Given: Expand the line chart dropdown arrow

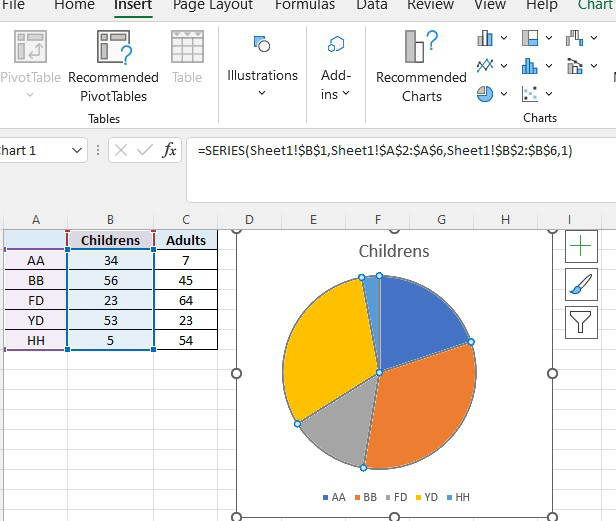Looking at the screenshot, I should (504, 66).
